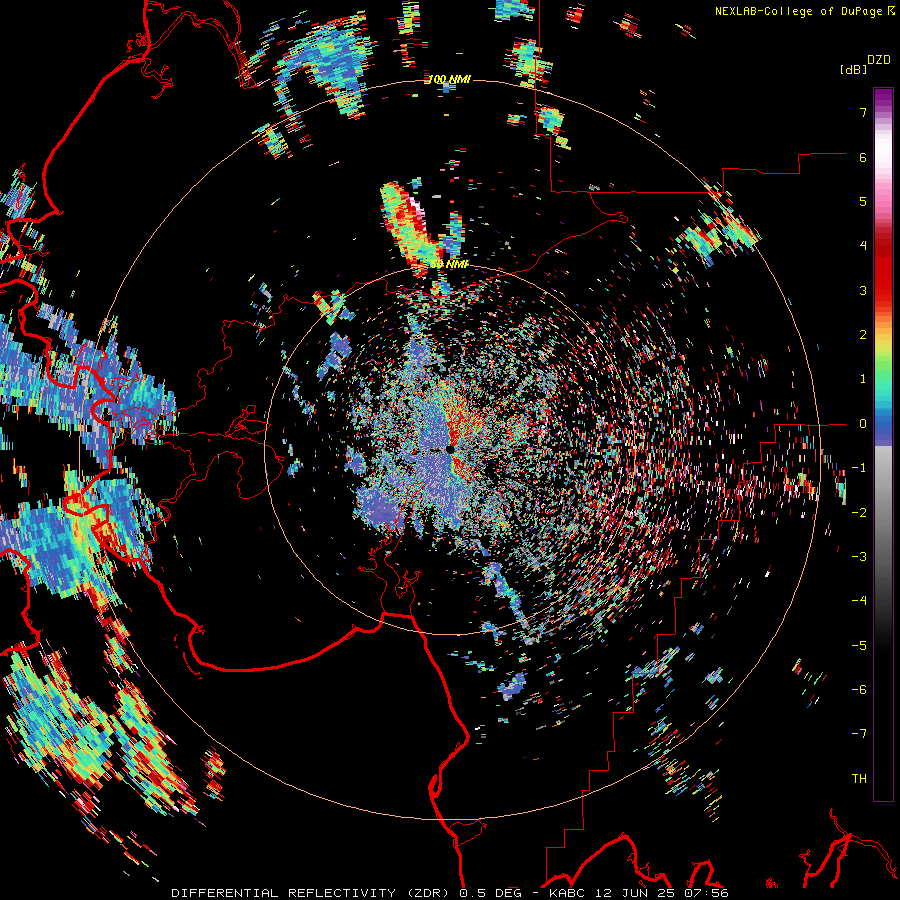Select the Differential Reflectivity (ZDR) caption text

pyautogui.click(x=313, y=893)
